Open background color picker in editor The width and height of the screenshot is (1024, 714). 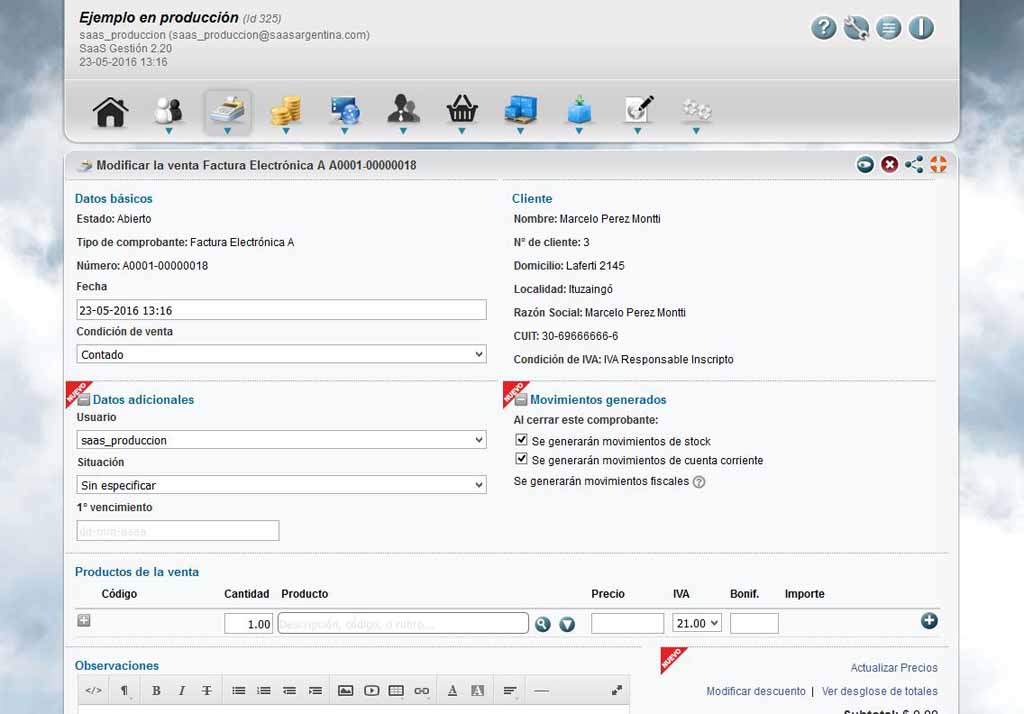point(477,690)
